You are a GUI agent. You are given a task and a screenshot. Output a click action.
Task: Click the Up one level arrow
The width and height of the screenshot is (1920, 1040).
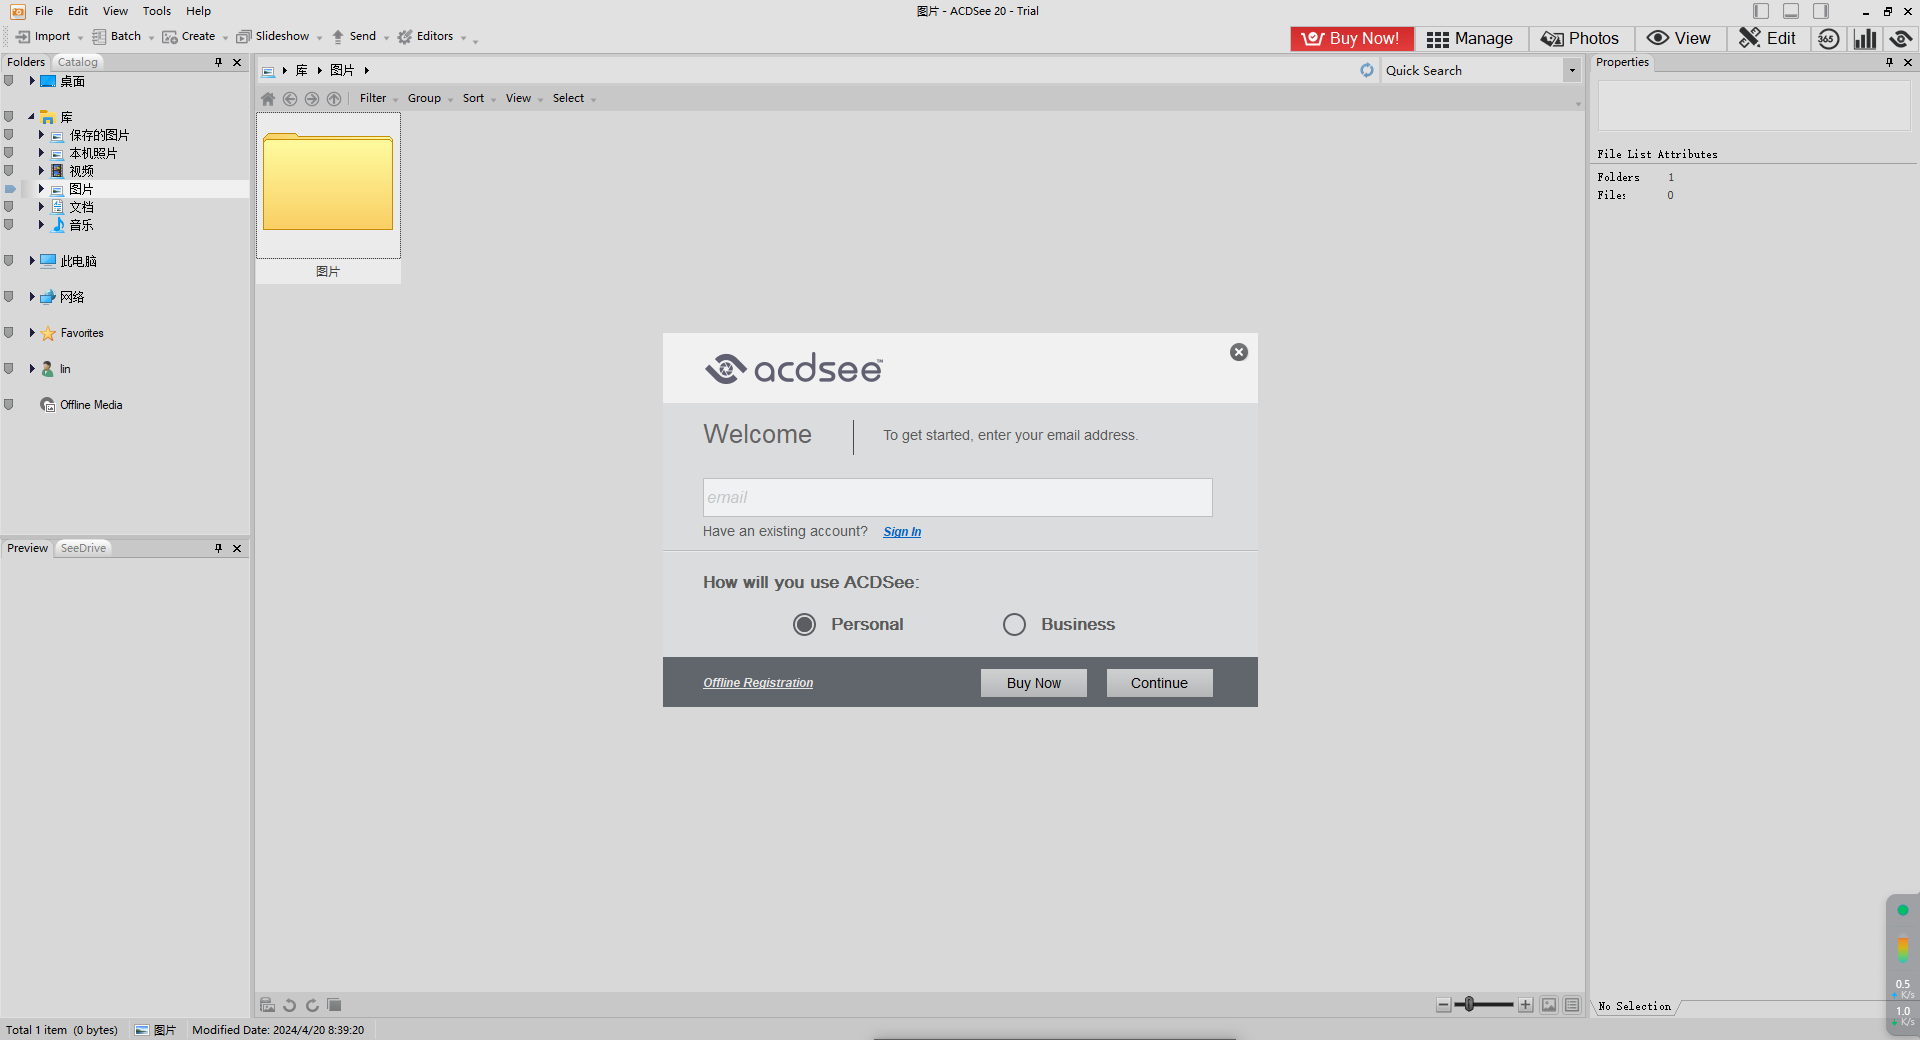[x=334, y=99]
